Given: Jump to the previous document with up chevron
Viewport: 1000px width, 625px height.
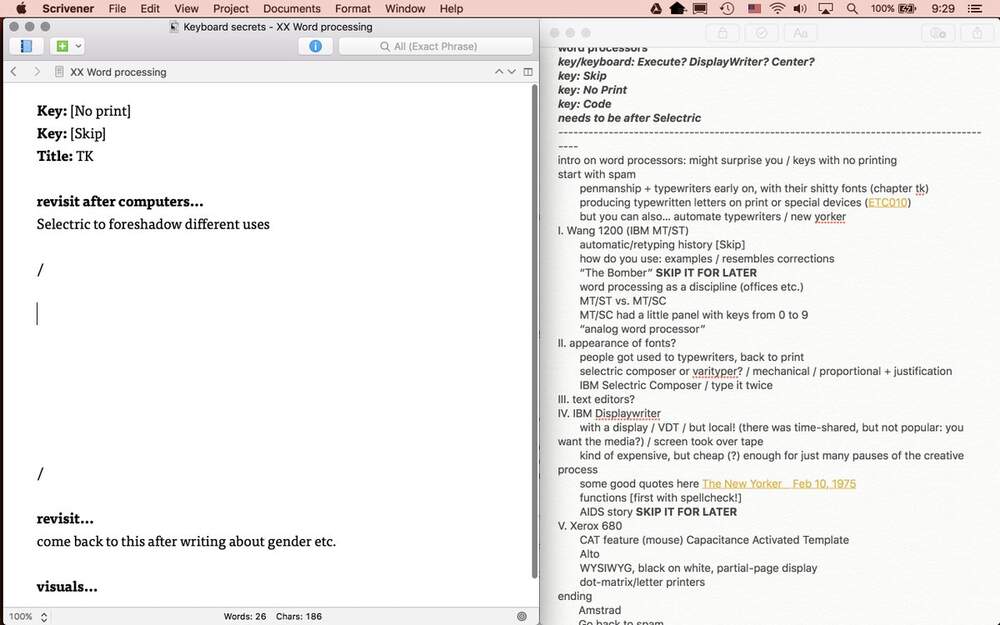Looking at the screenshot, I should (x=499, y=72).
